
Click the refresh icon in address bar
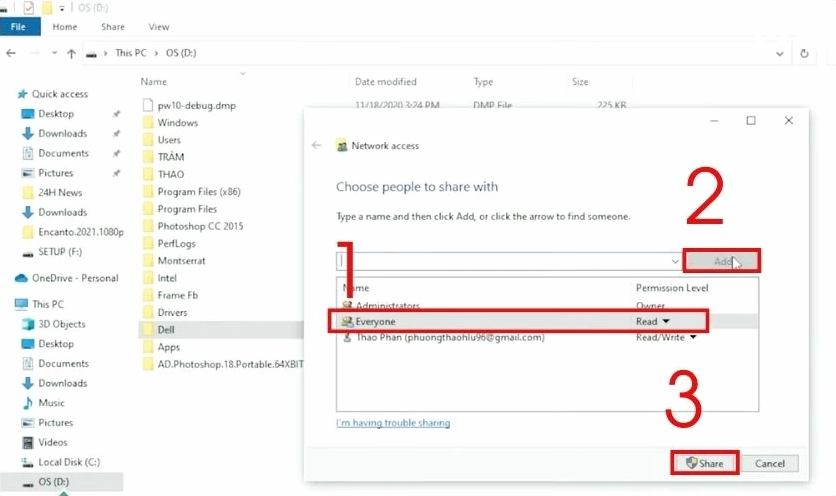pos(804,53)
